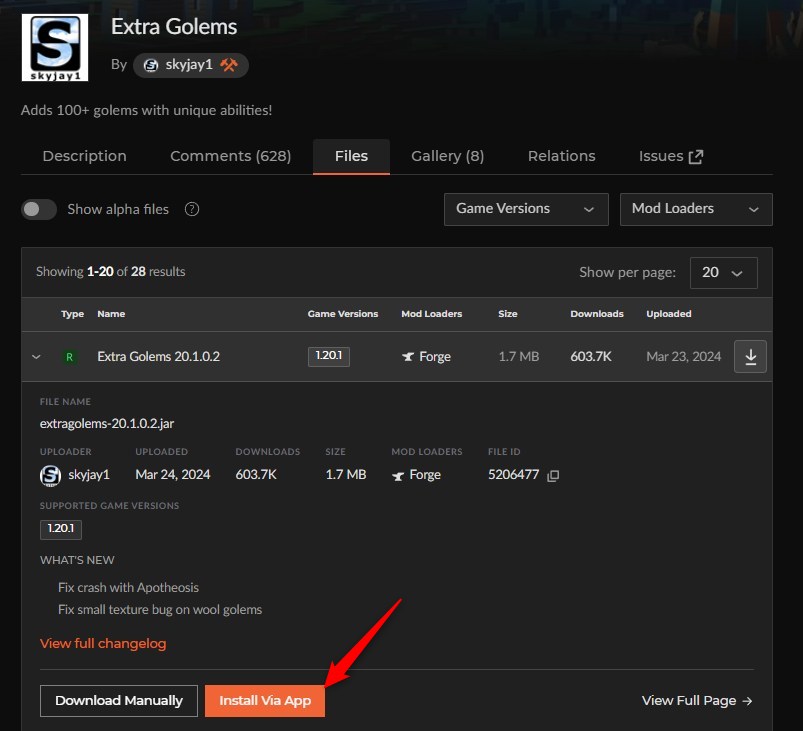Click the Extra Golems 20.1.0.2 file name
This screenshot has width=803, height=731.
159,357
